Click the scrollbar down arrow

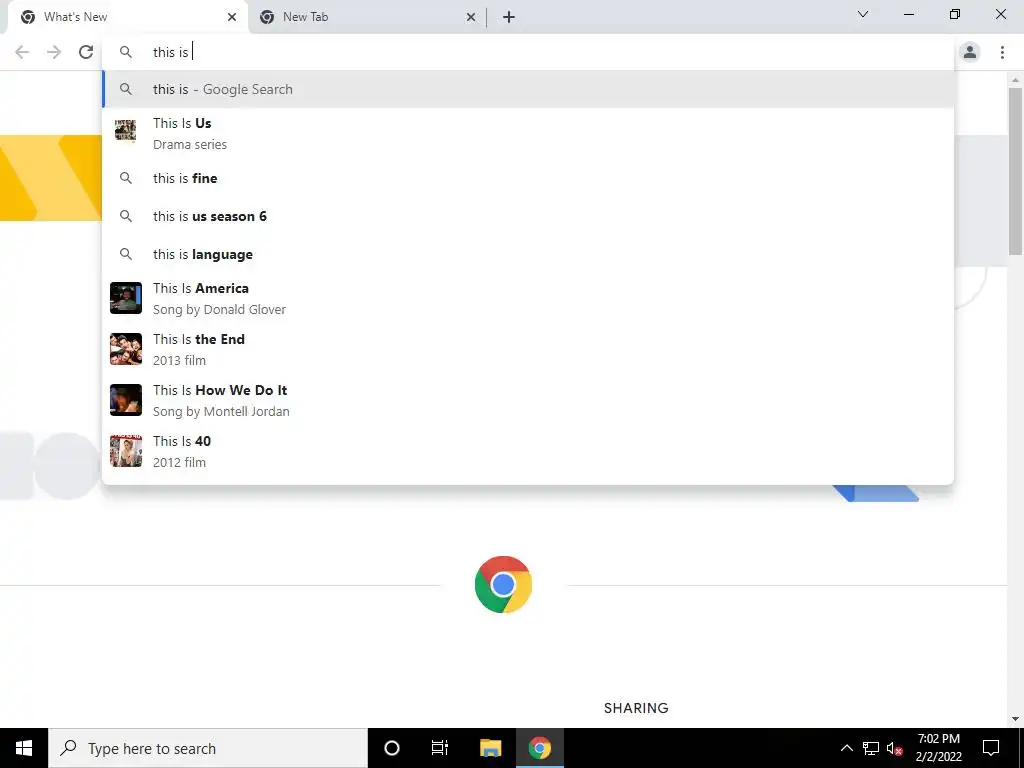coord(1015,720)
